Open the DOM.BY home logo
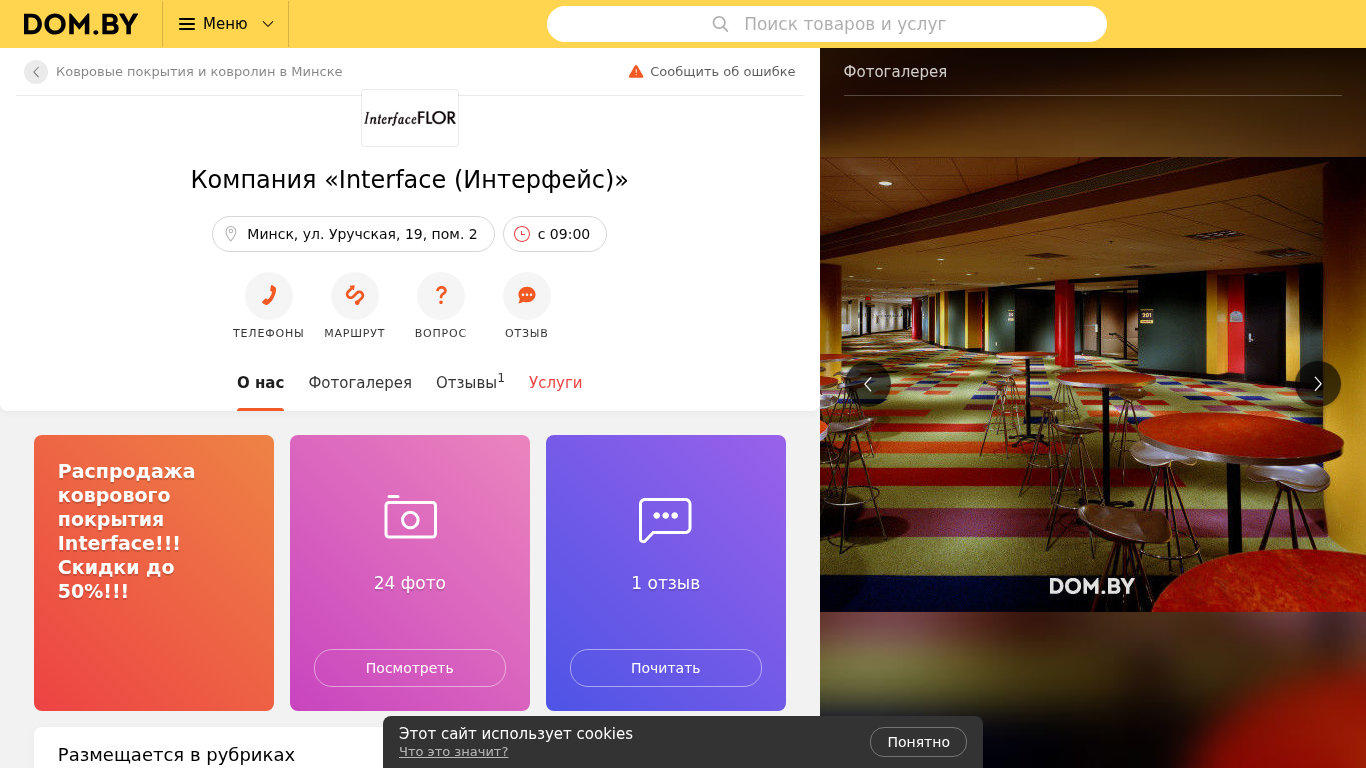Viewport: 1366px width, 768px height. click(81, 24)
